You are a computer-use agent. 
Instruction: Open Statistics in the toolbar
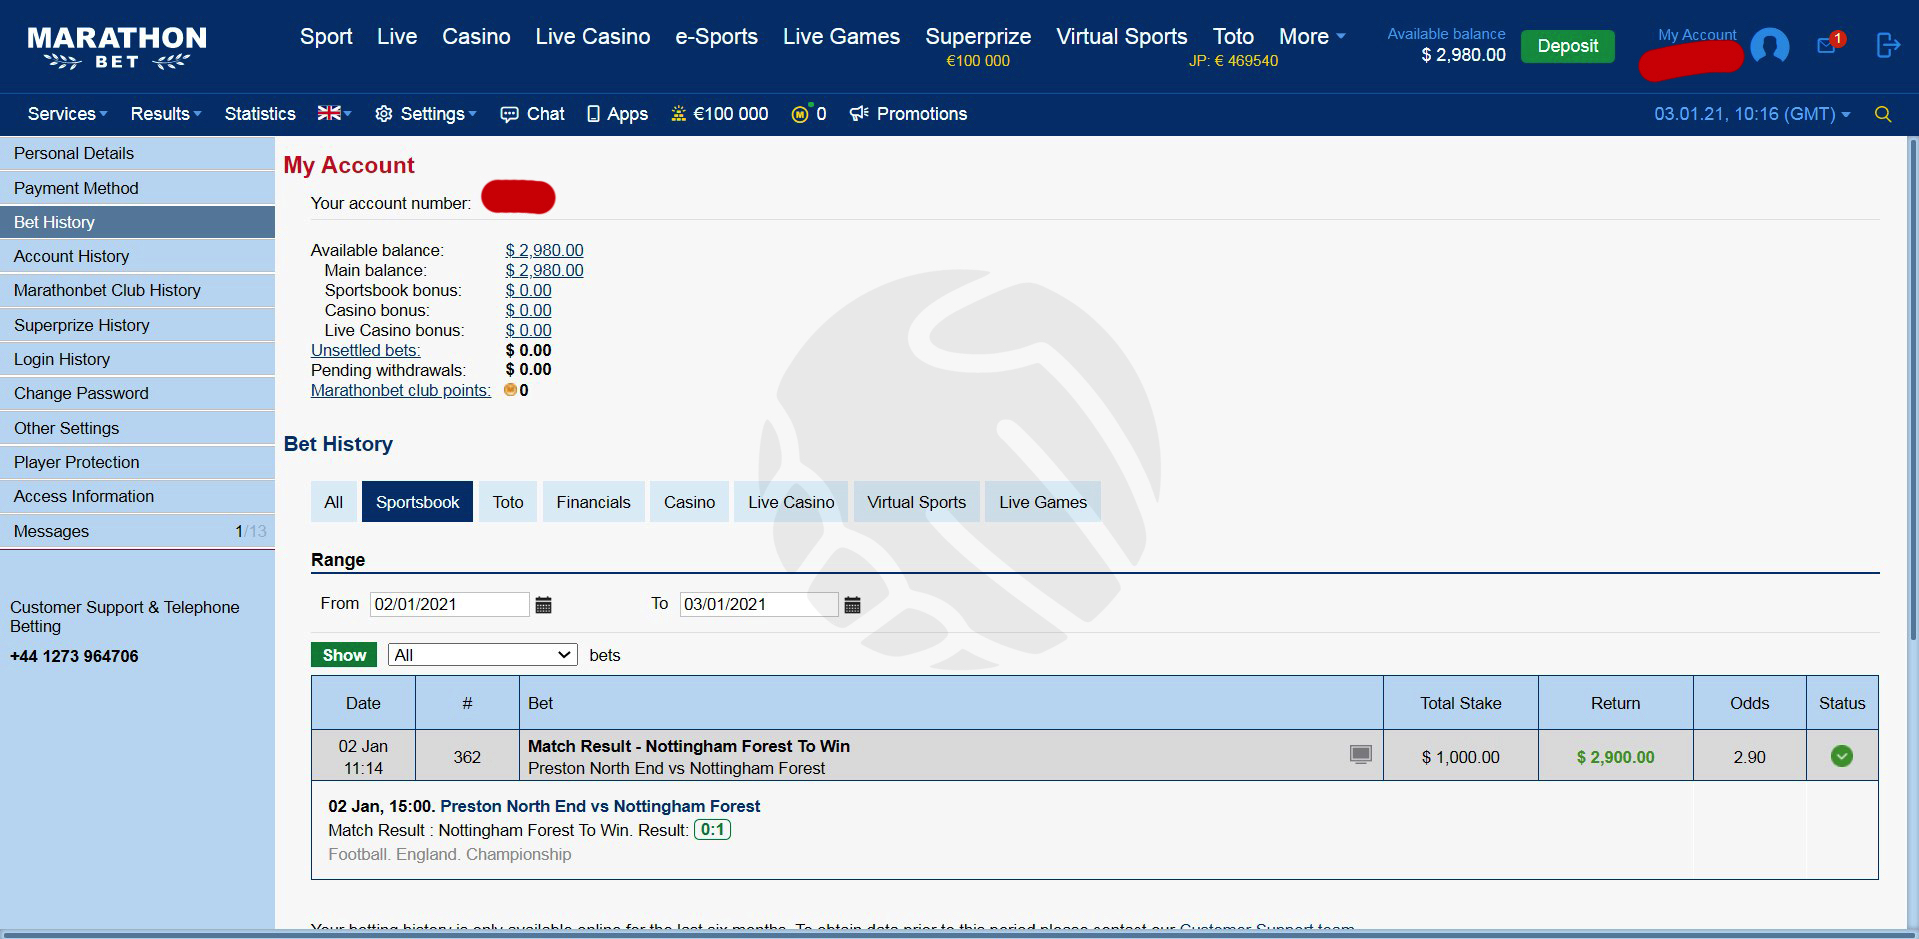(x=260, y=114)
